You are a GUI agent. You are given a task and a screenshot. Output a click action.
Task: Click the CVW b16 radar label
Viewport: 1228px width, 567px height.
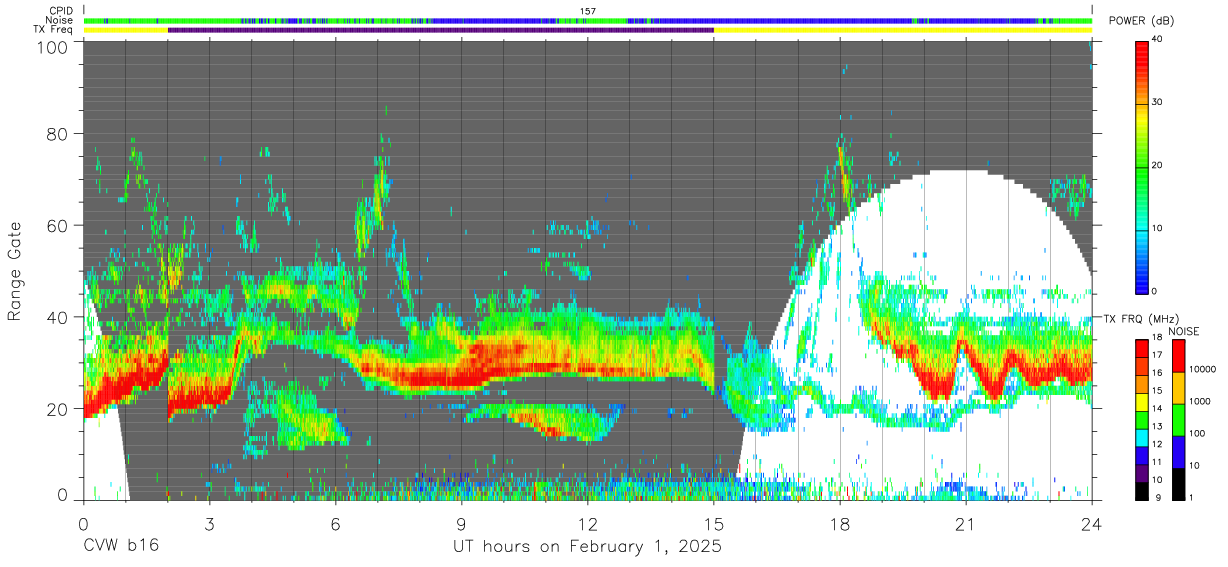tap(120, 547)
